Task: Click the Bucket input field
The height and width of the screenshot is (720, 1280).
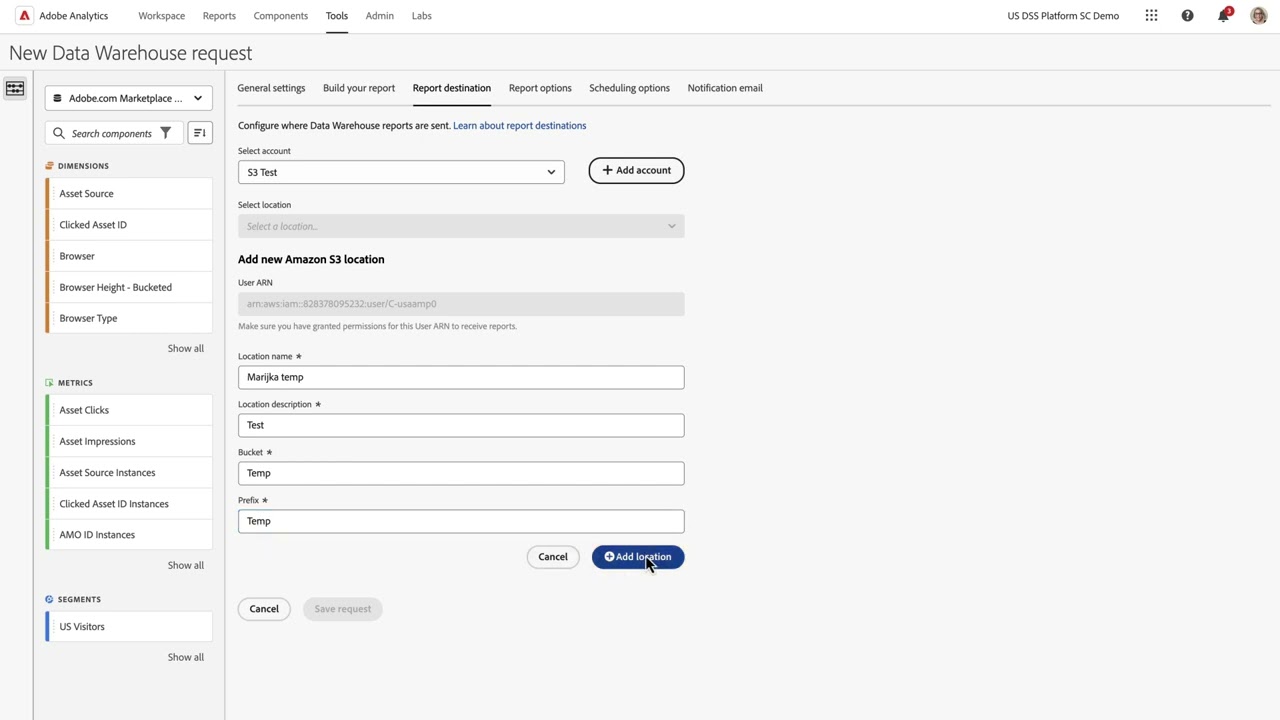Action: (x=461, y=473)
